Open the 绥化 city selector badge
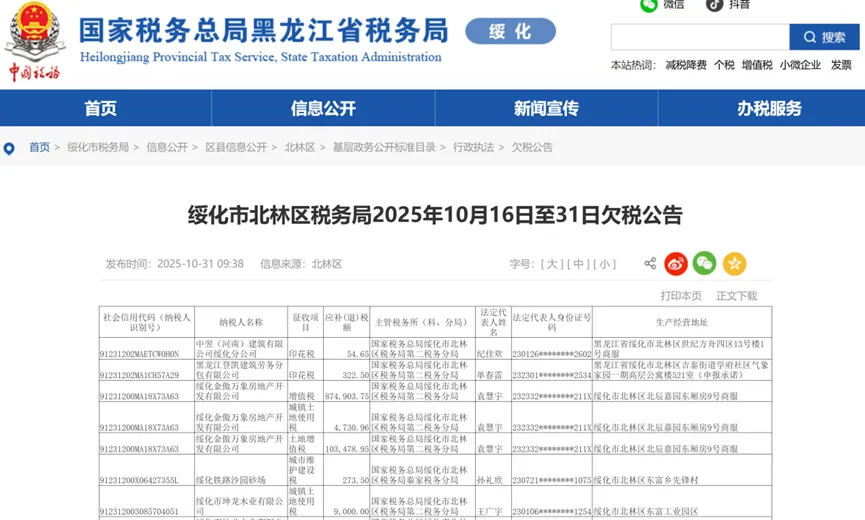 [x=510, y=31]
